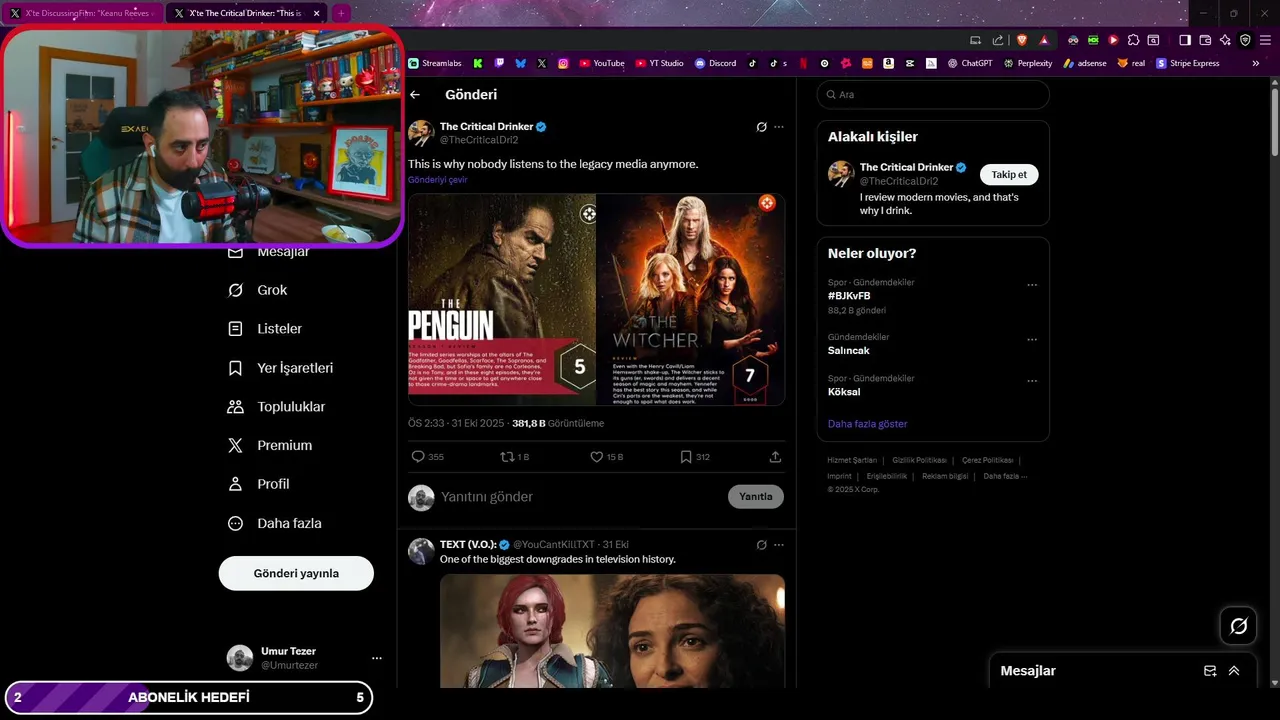The height and width of the screenshot is (720, 1280).
Task: Open Grok in the left sidebar
Action: (258, 290)
